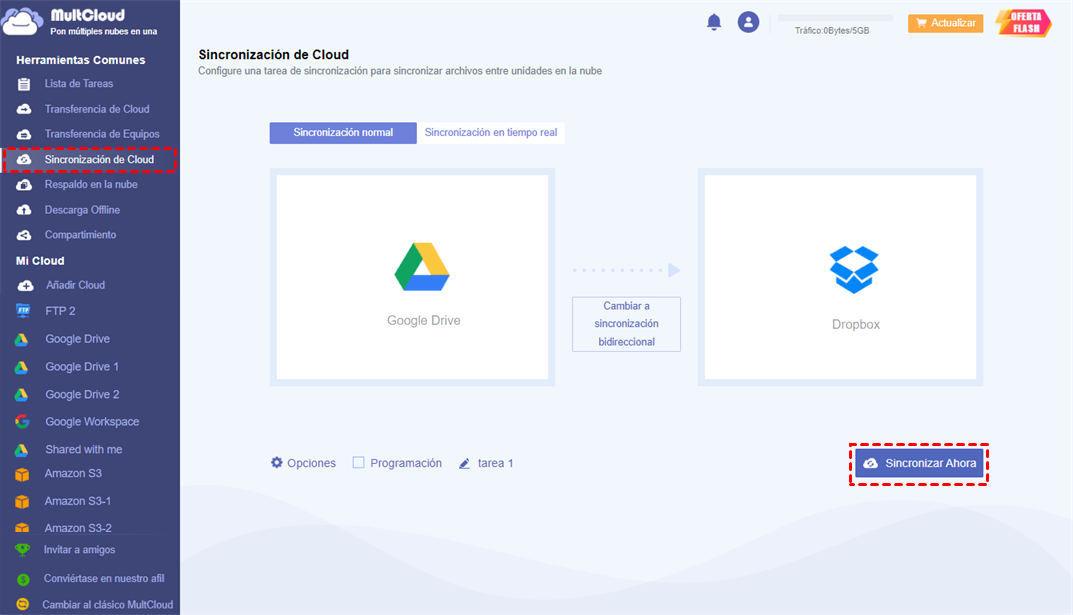Click the Google Workspace icon
The height and width of the screenshot is (615, 1073).
tap(22, 421)
